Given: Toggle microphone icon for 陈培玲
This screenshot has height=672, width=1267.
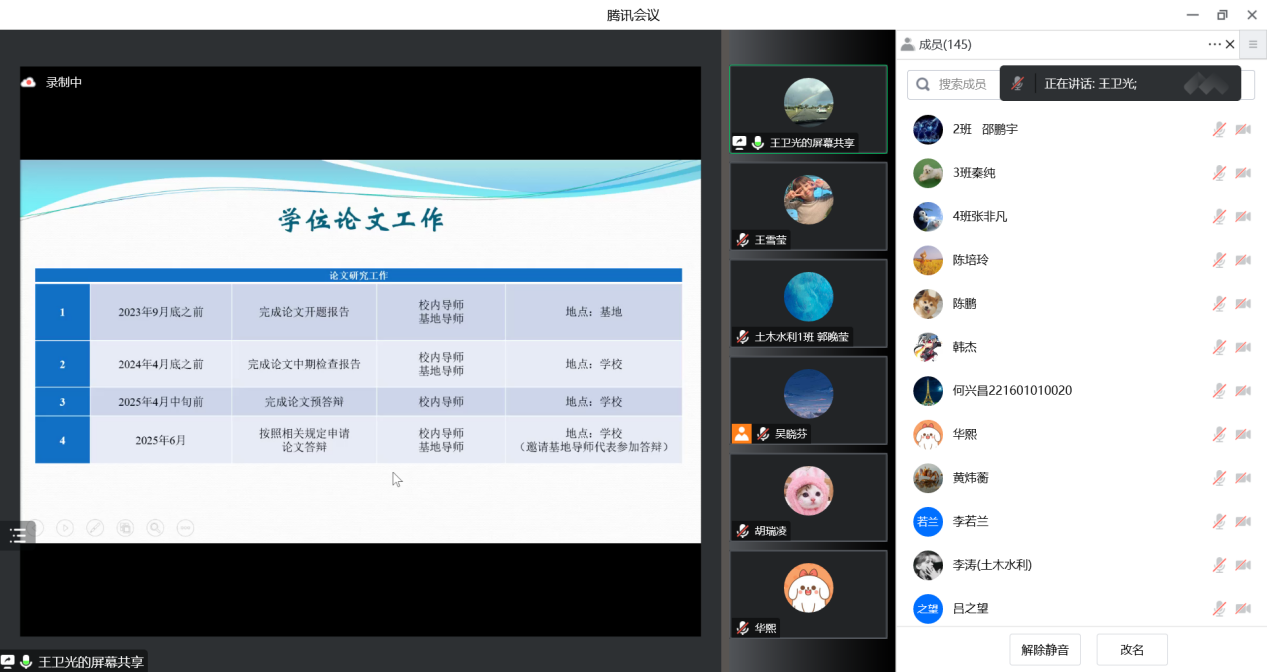Looking at the screenshot, I should pos(1219,260).
